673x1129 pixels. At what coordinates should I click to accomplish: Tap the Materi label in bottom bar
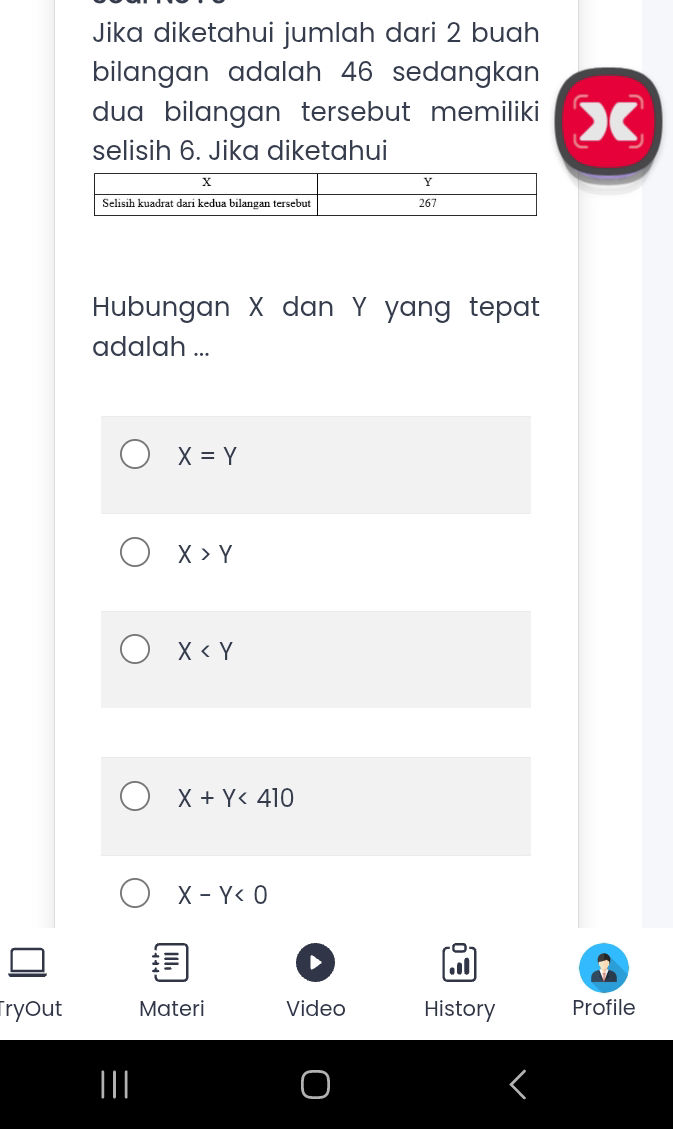(x=171, y=1008)
